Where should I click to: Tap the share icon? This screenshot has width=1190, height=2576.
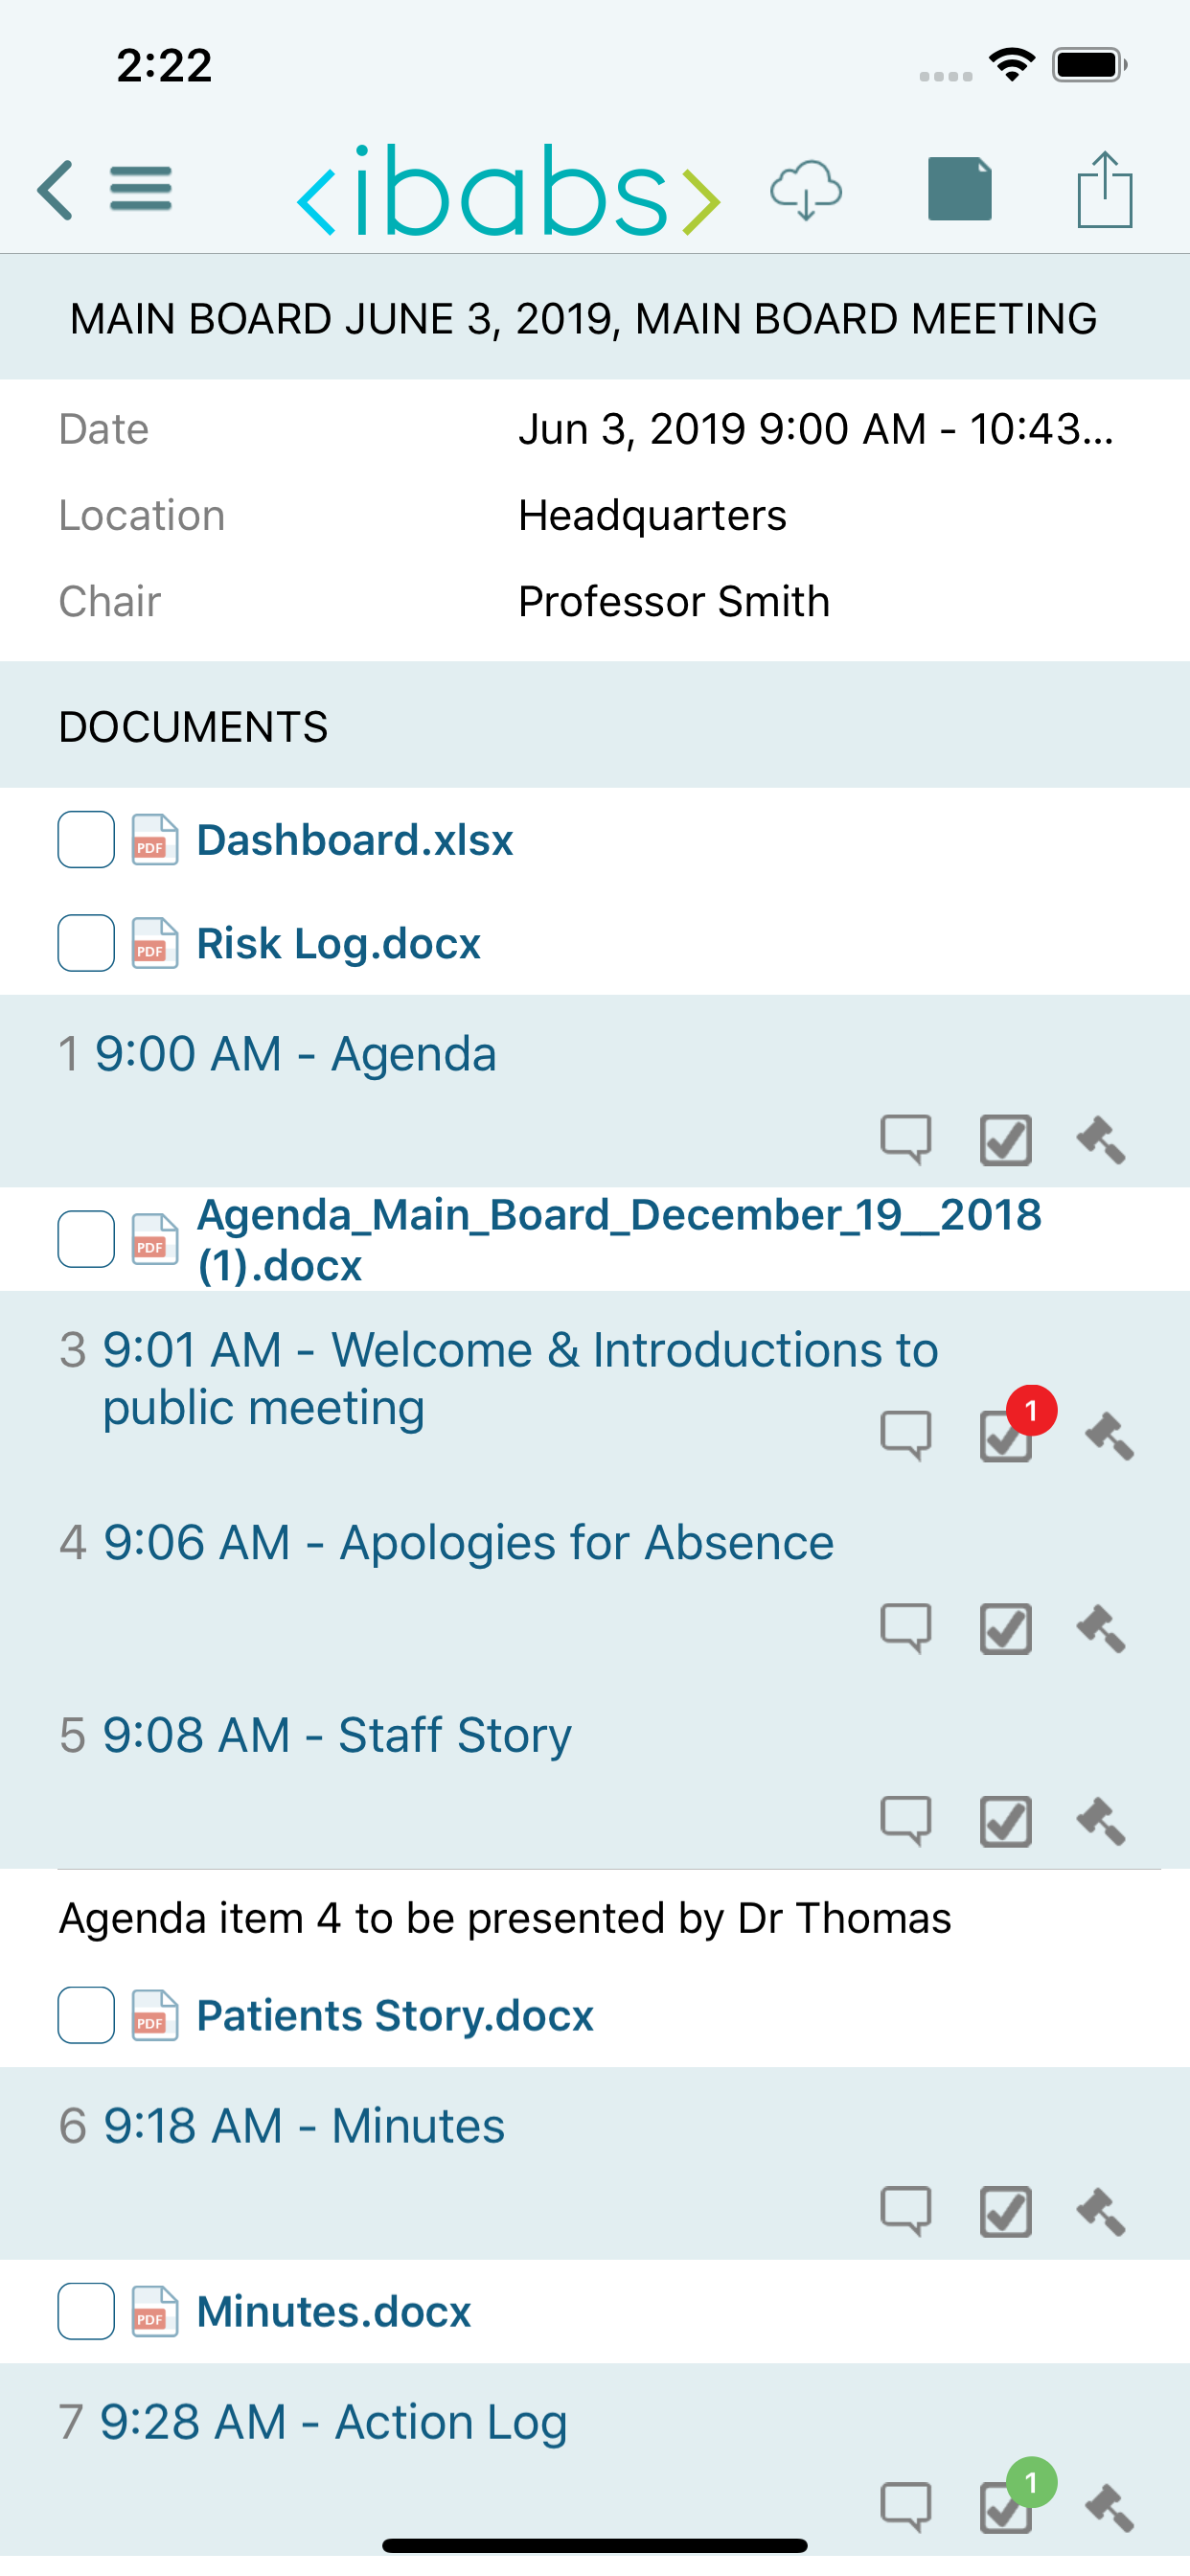[x=1104, y=190]
